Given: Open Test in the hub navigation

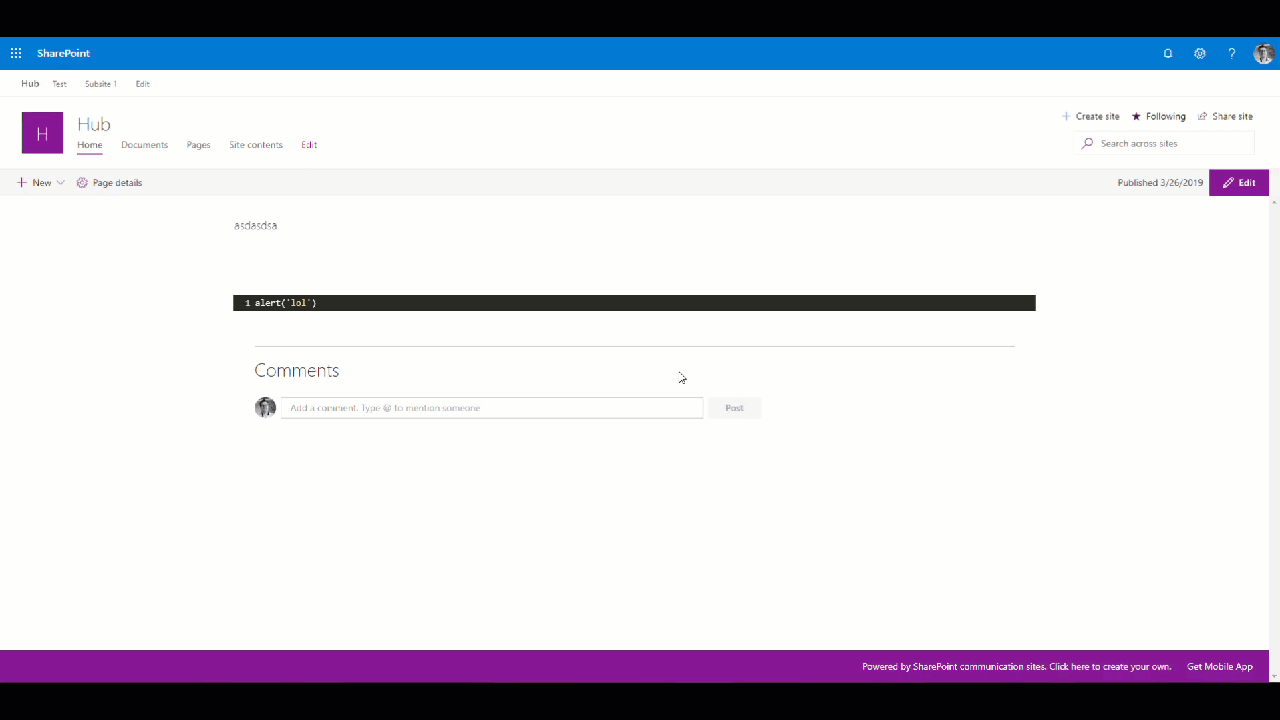Looking at the screenshot, I should coord(60,84).
